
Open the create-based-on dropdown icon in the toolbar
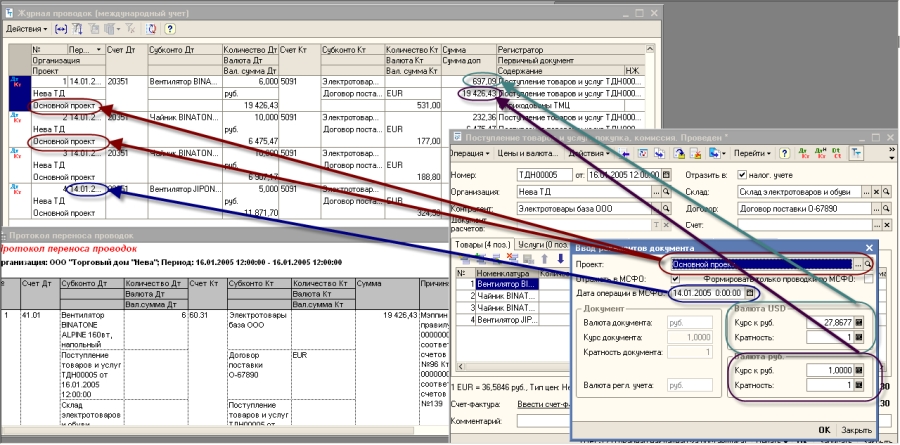pos(717,153)
